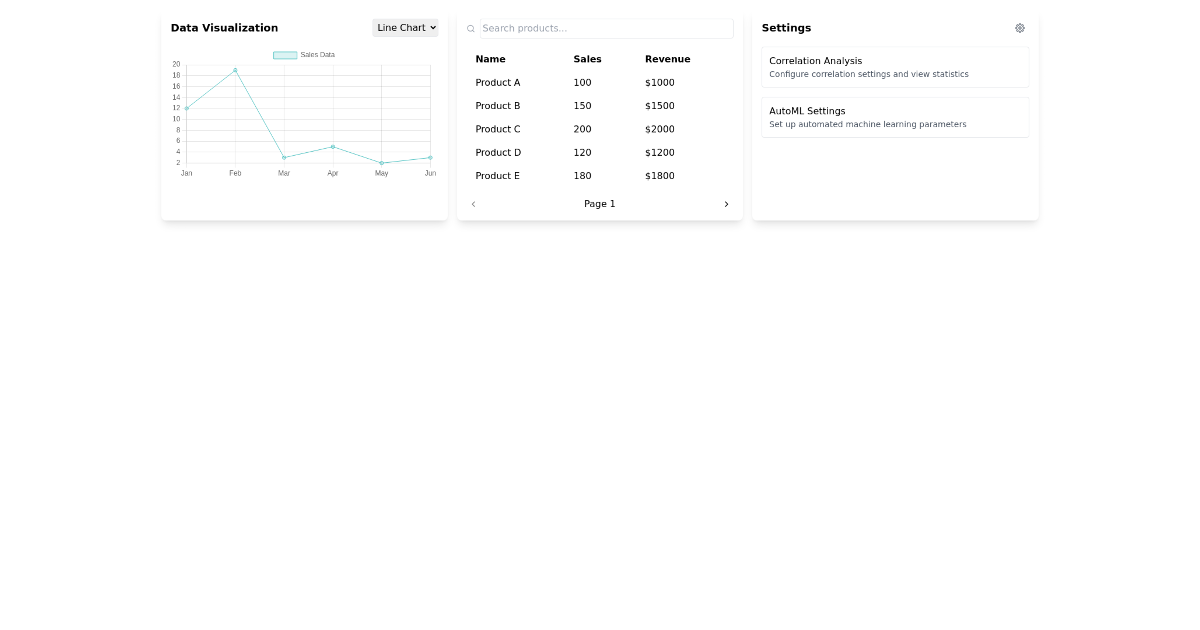This screenshot has height=630, width=1200.
Task: Click the Settings panel header
Action: [x=786, y=27]
